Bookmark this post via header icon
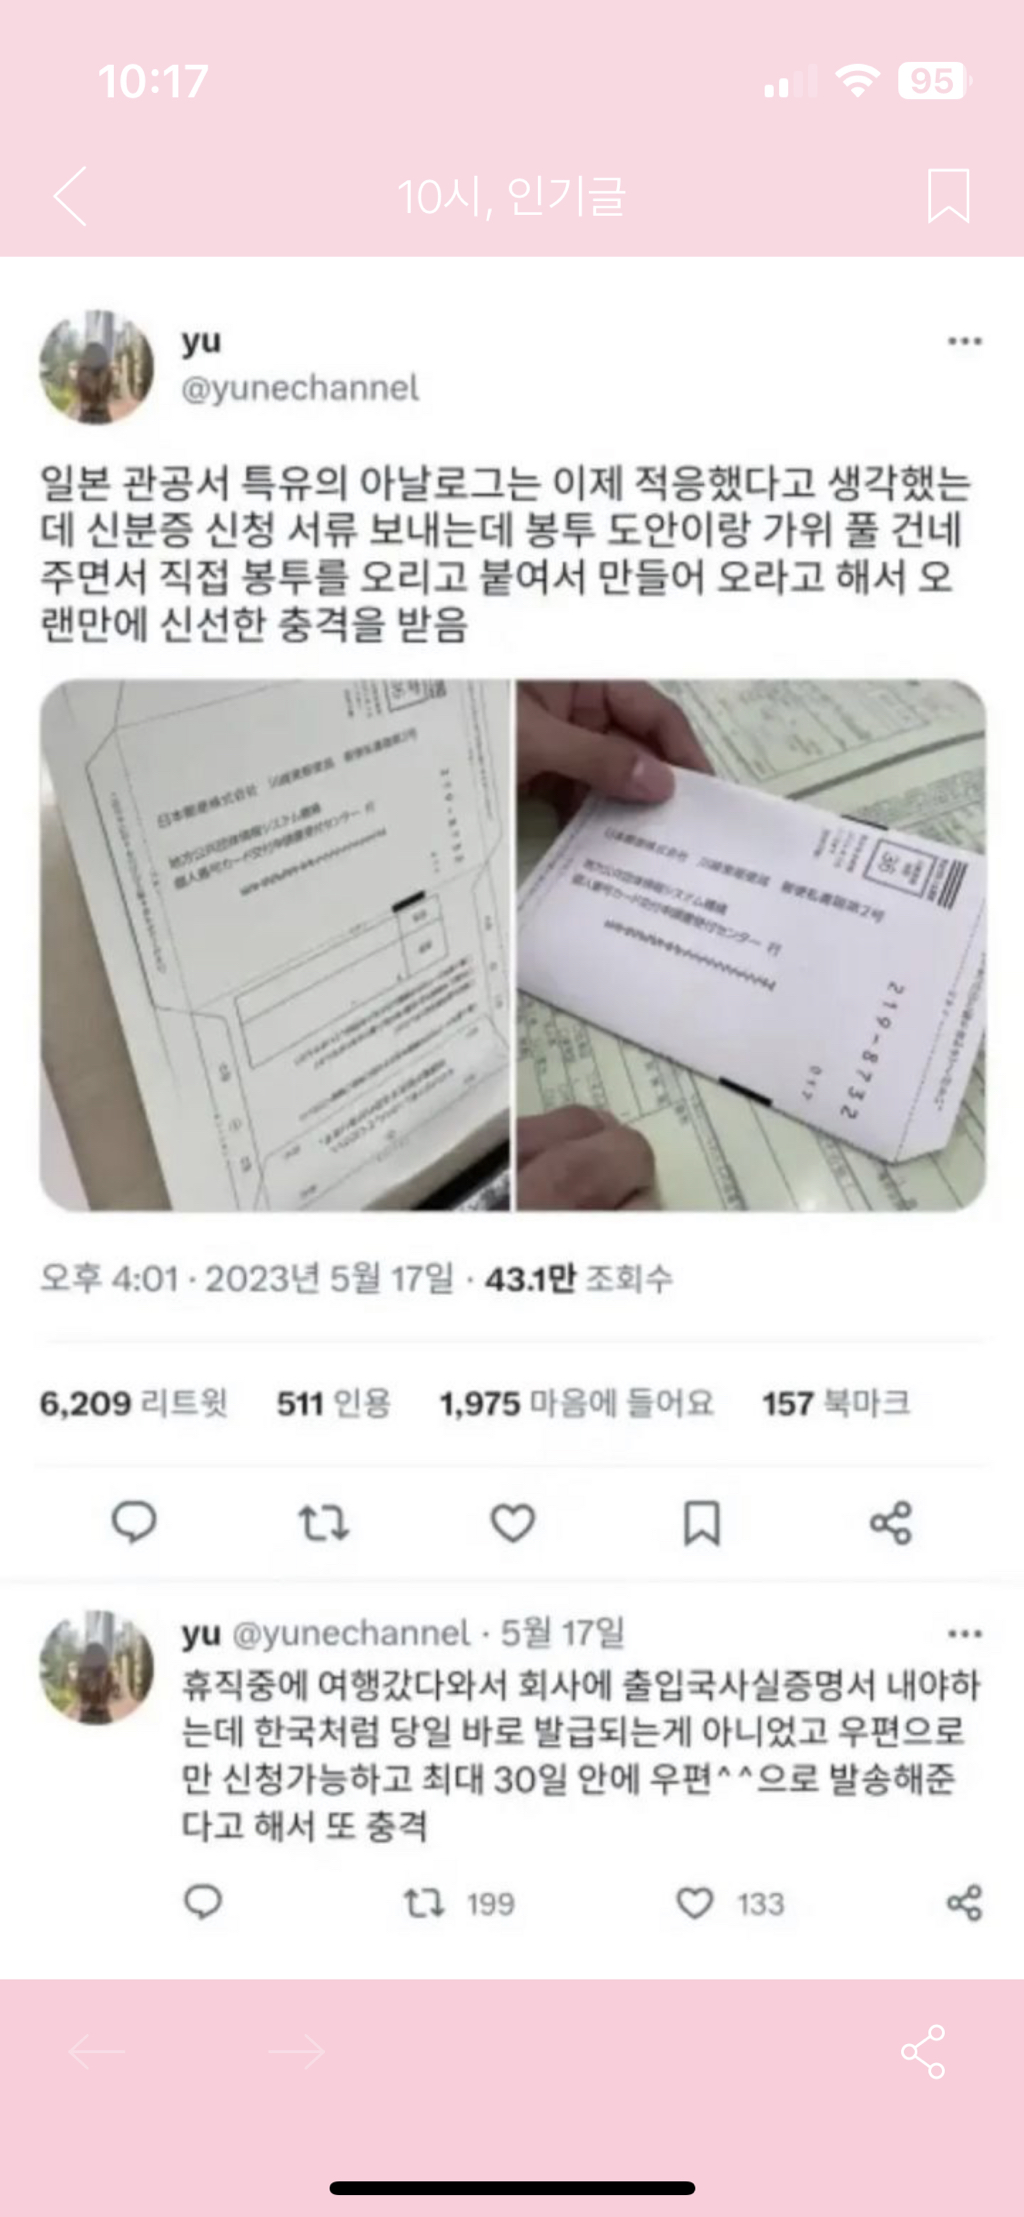The height and width of the screenshot is (2217, 1024). pyautogui.click(x=948, y=195)
